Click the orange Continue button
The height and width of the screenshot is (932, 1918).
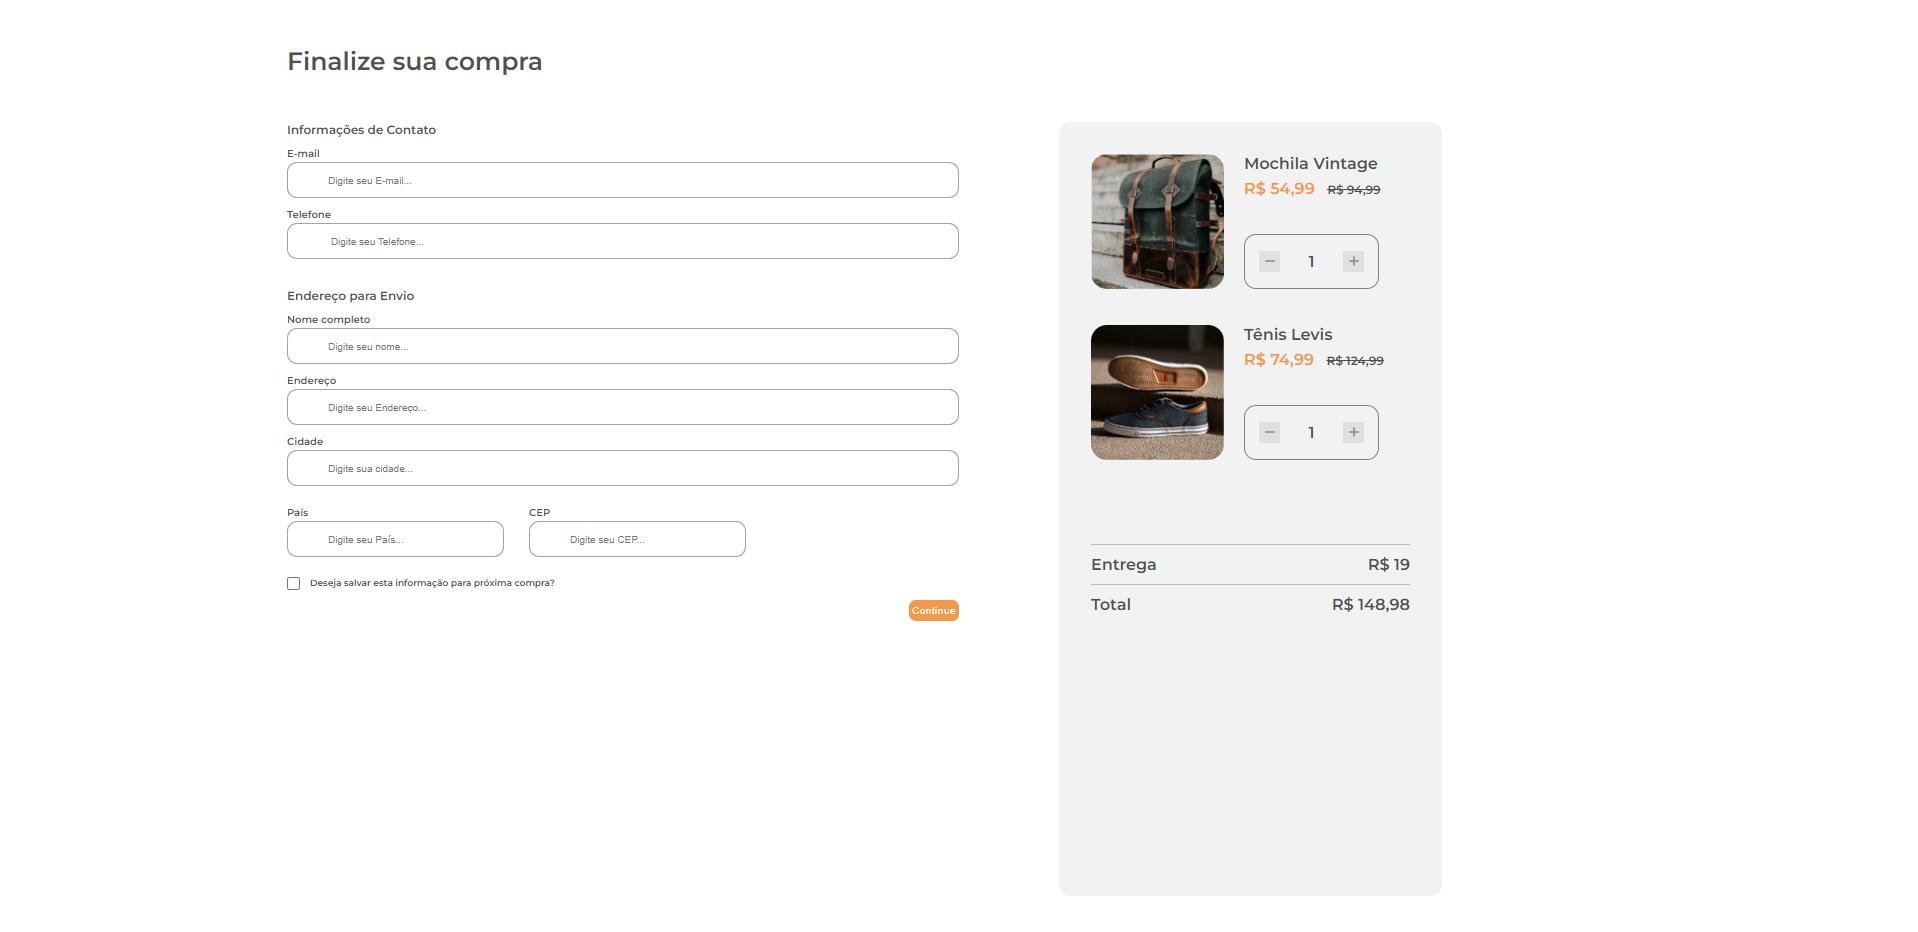(x=933, y=611)
